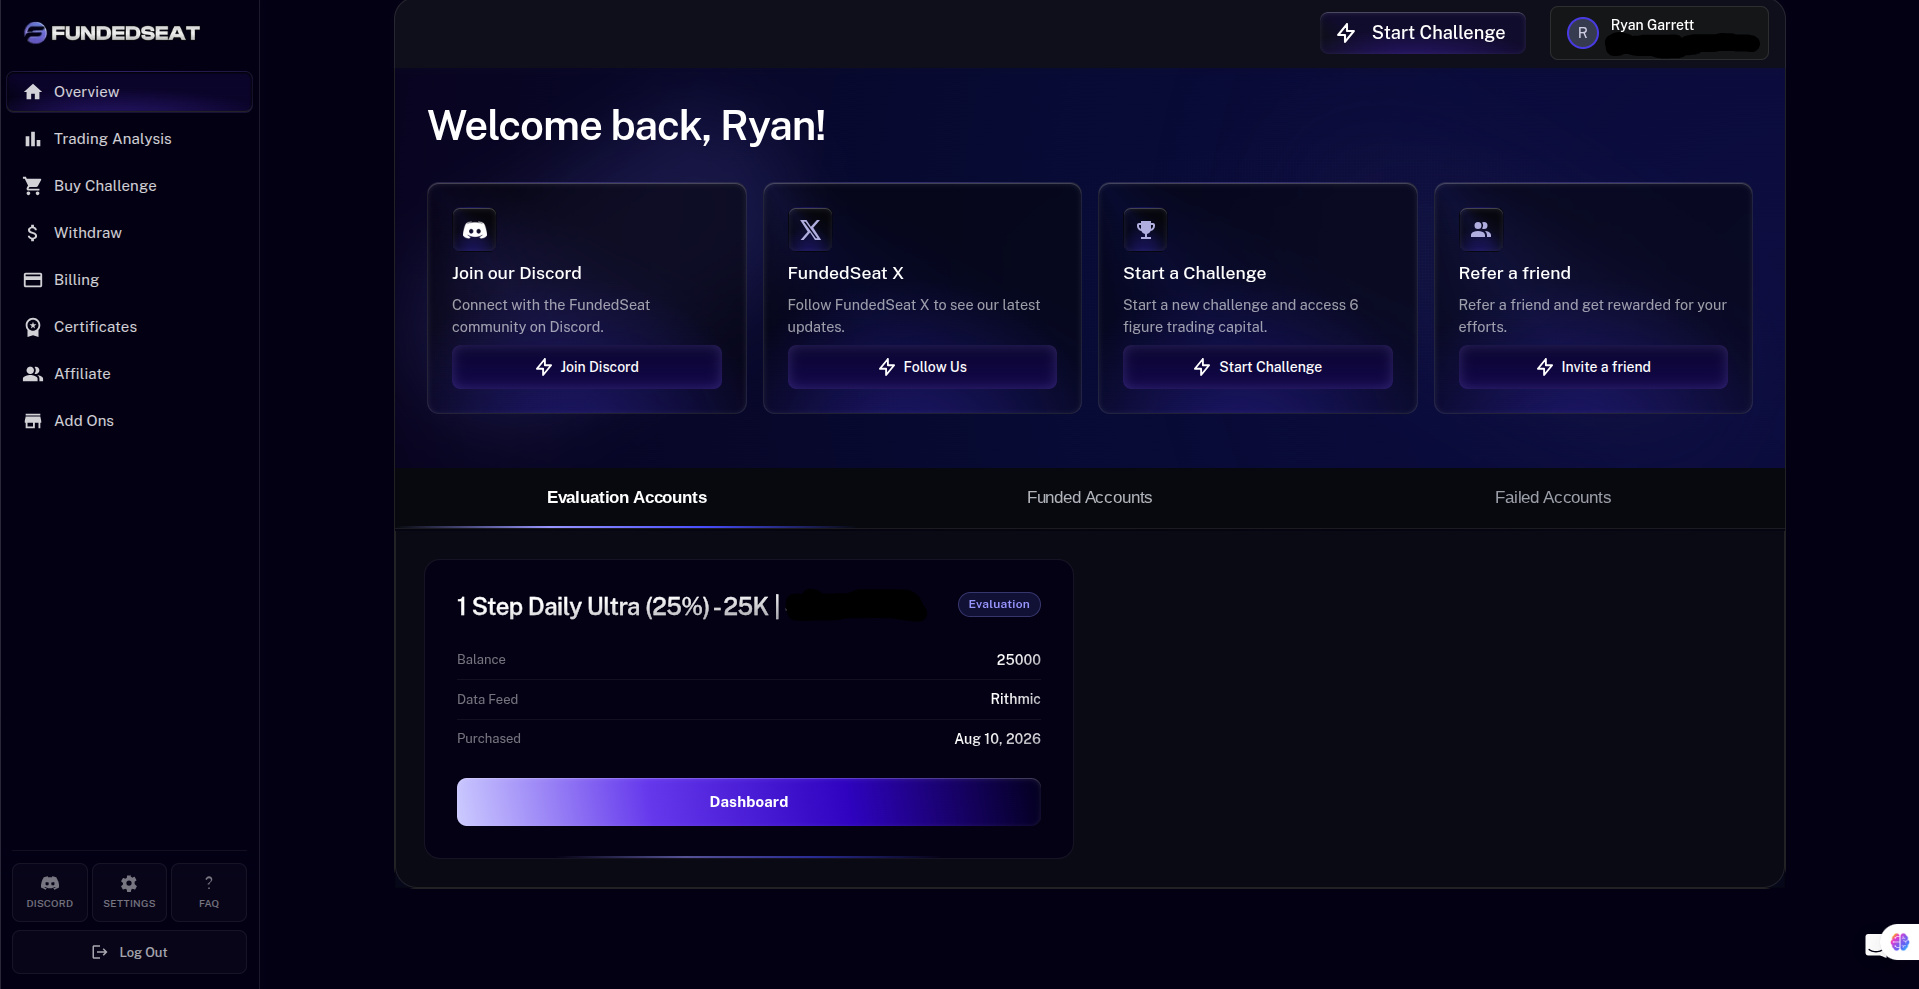Click the Buy Challenge cart icon
Screen dimensions: 1919x989
33,186
